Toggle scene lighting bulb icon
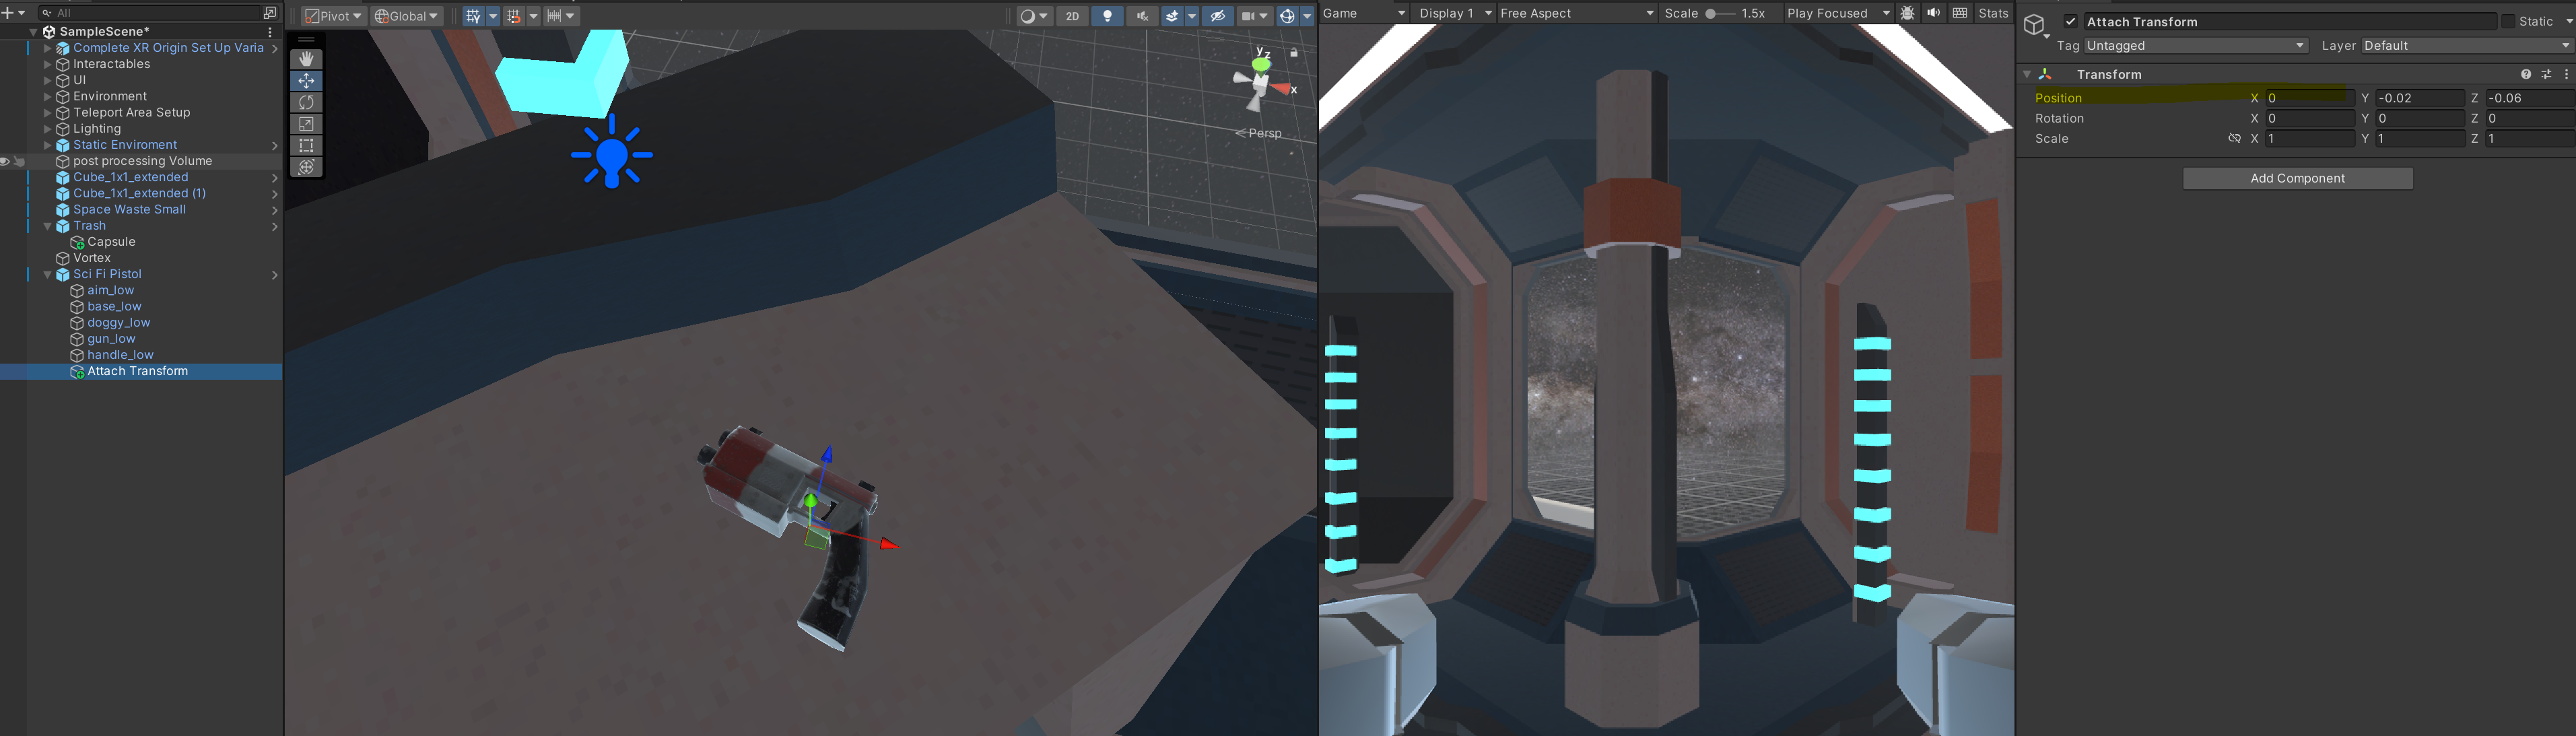 coord(1107,16)
